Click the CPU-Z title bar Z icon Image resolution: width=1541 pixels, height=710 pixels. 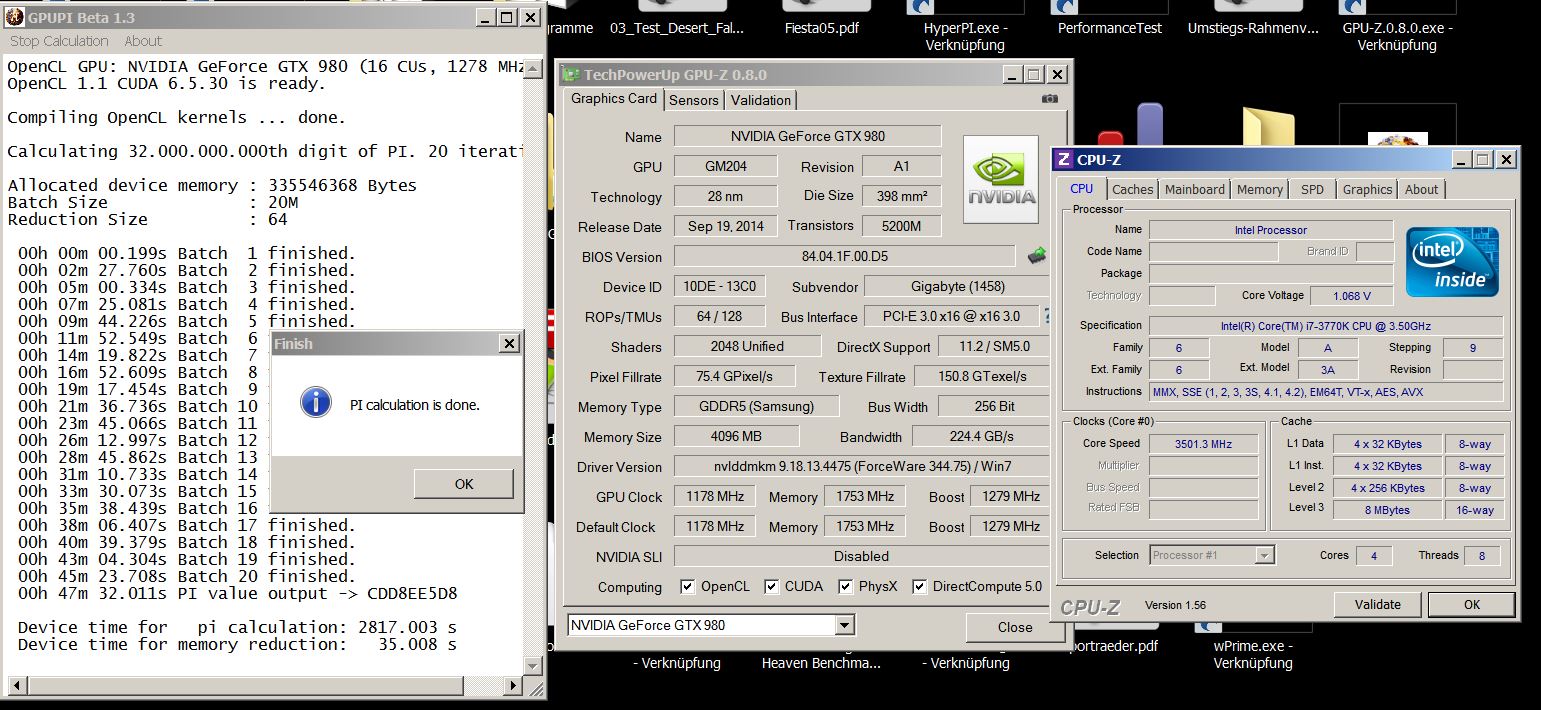click(x=1063, y=159)
